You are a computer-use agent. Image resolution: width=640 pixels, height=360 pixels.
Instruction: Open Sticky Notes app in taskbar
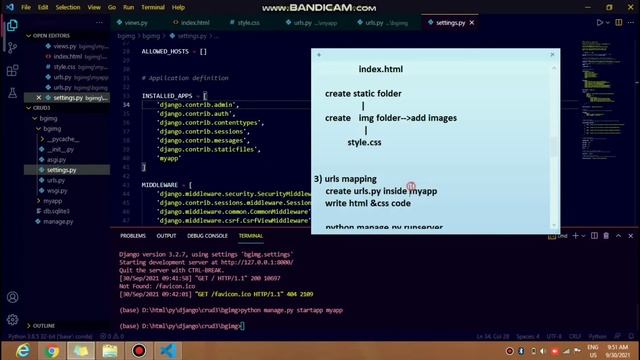[81, 351]
